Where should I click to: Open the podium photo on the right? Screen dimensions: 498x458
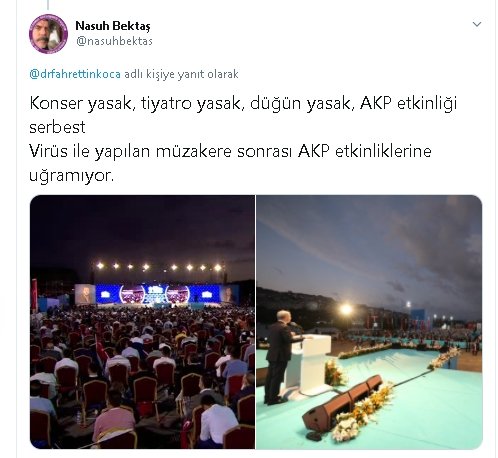(369, 322)
